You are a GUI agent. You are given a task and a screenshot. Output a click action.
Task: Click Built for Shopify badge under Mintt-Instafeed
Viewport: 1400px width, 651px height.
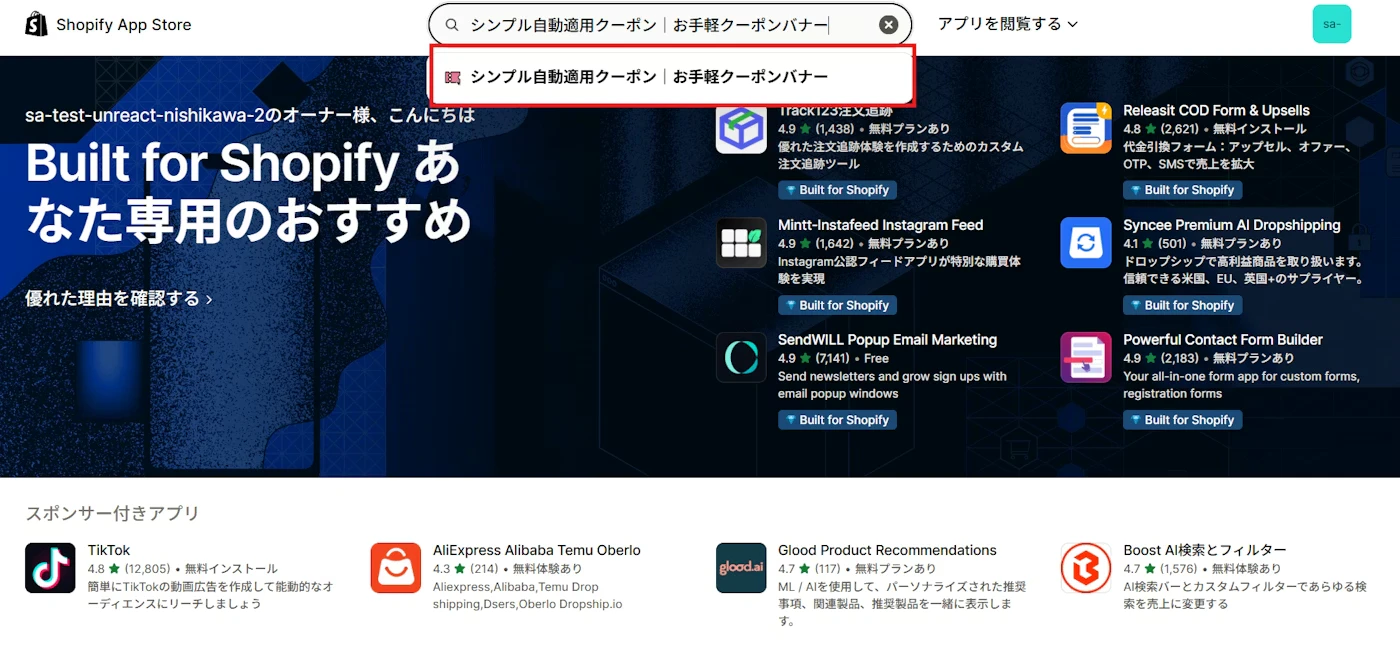[837, 305]
